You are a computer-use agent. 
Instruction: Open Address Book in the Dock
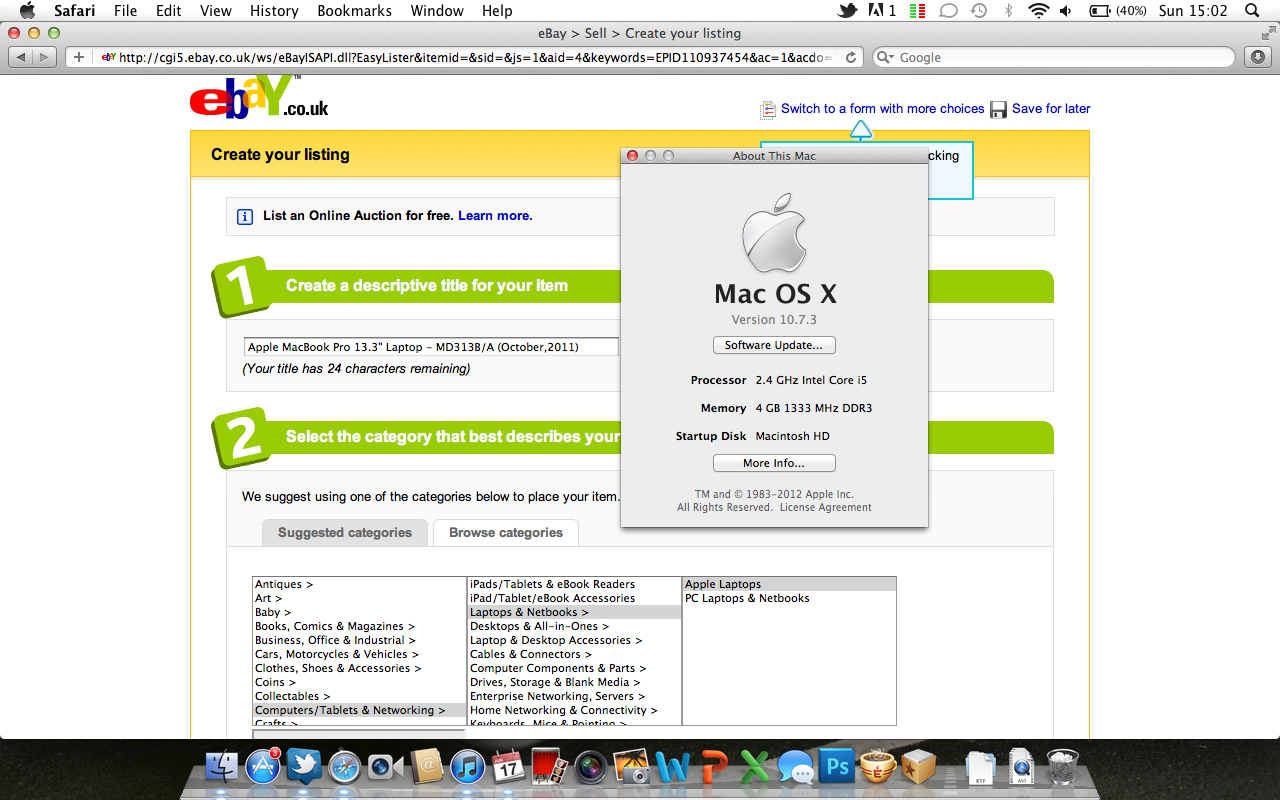(426, 767)
